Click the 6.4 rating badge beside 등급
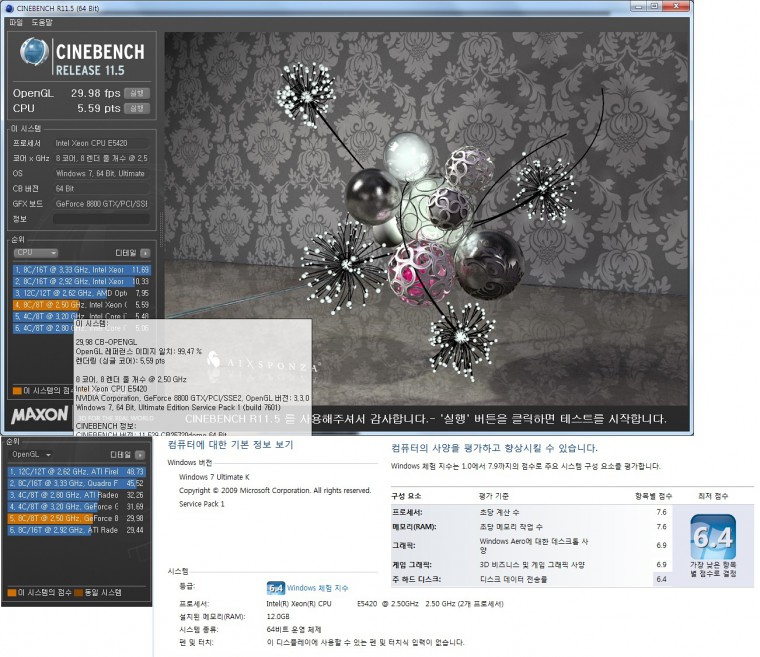This screenshot has width=760, height=657. tap(275, 588)
